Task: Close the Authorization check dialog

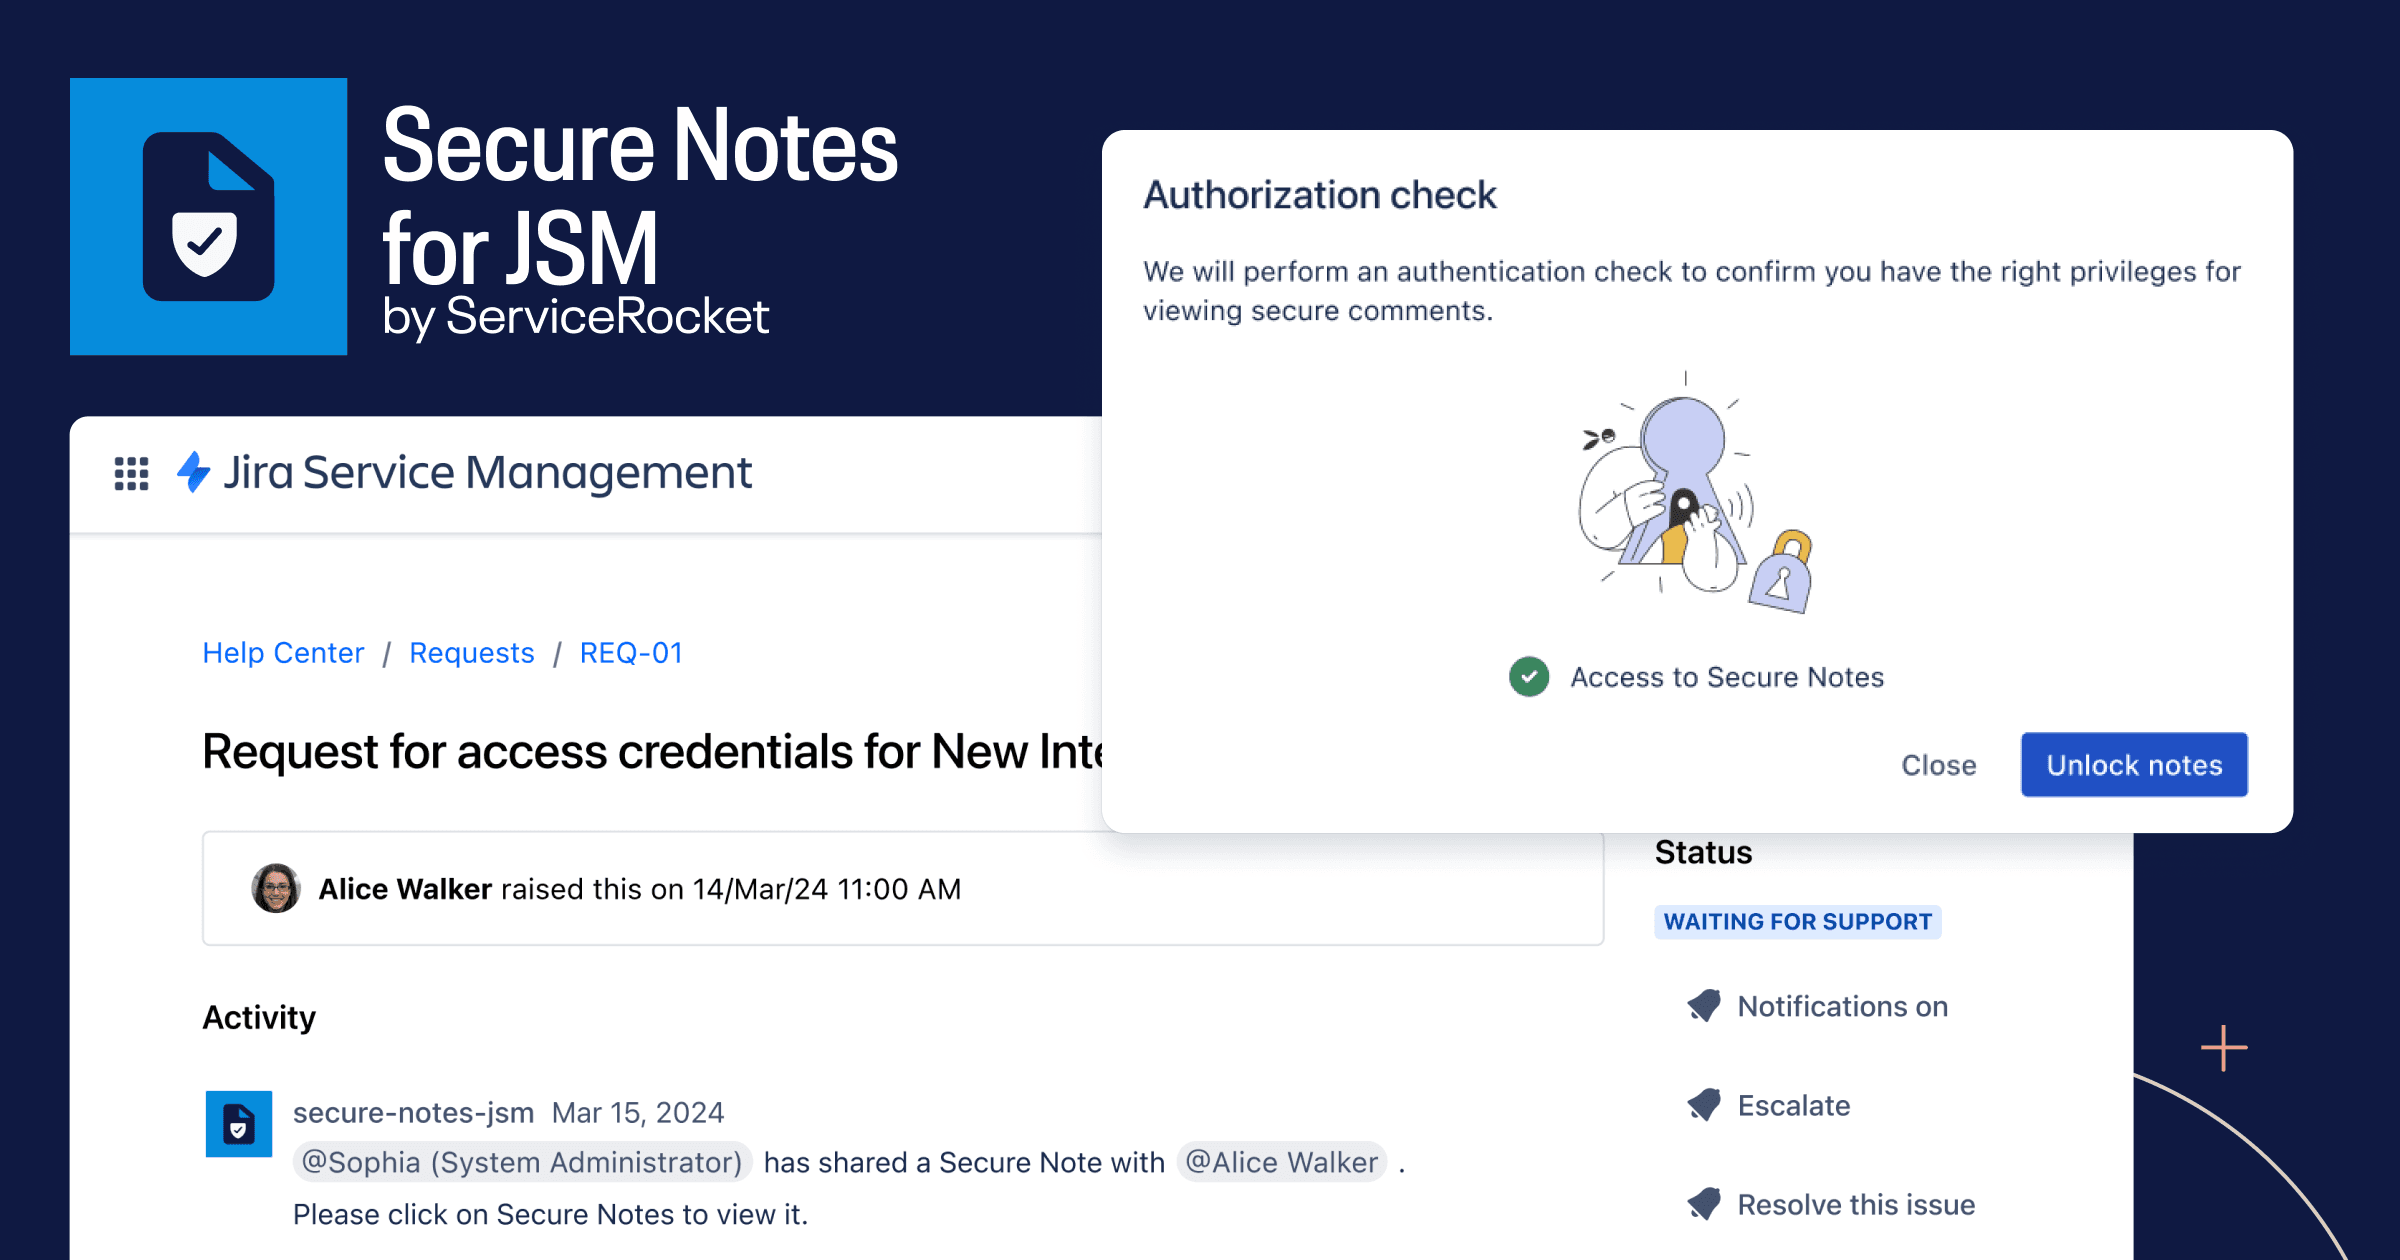Action: [x=1938, y=765]
